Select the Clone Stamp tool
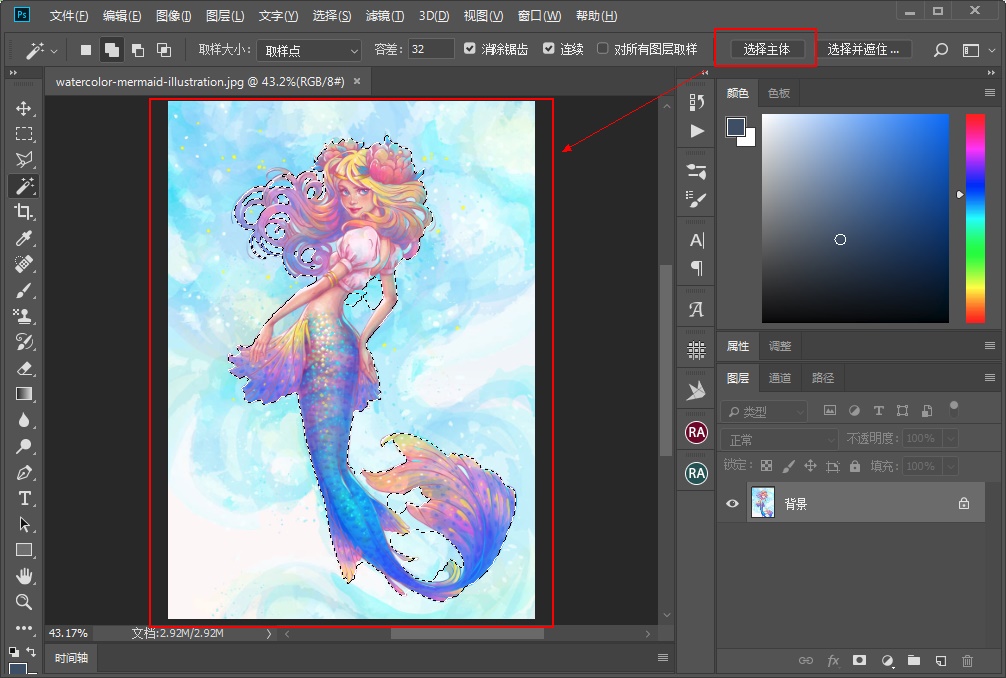Screen dimensions: 1006x678 pyautogui.click(x=24, y=316)
